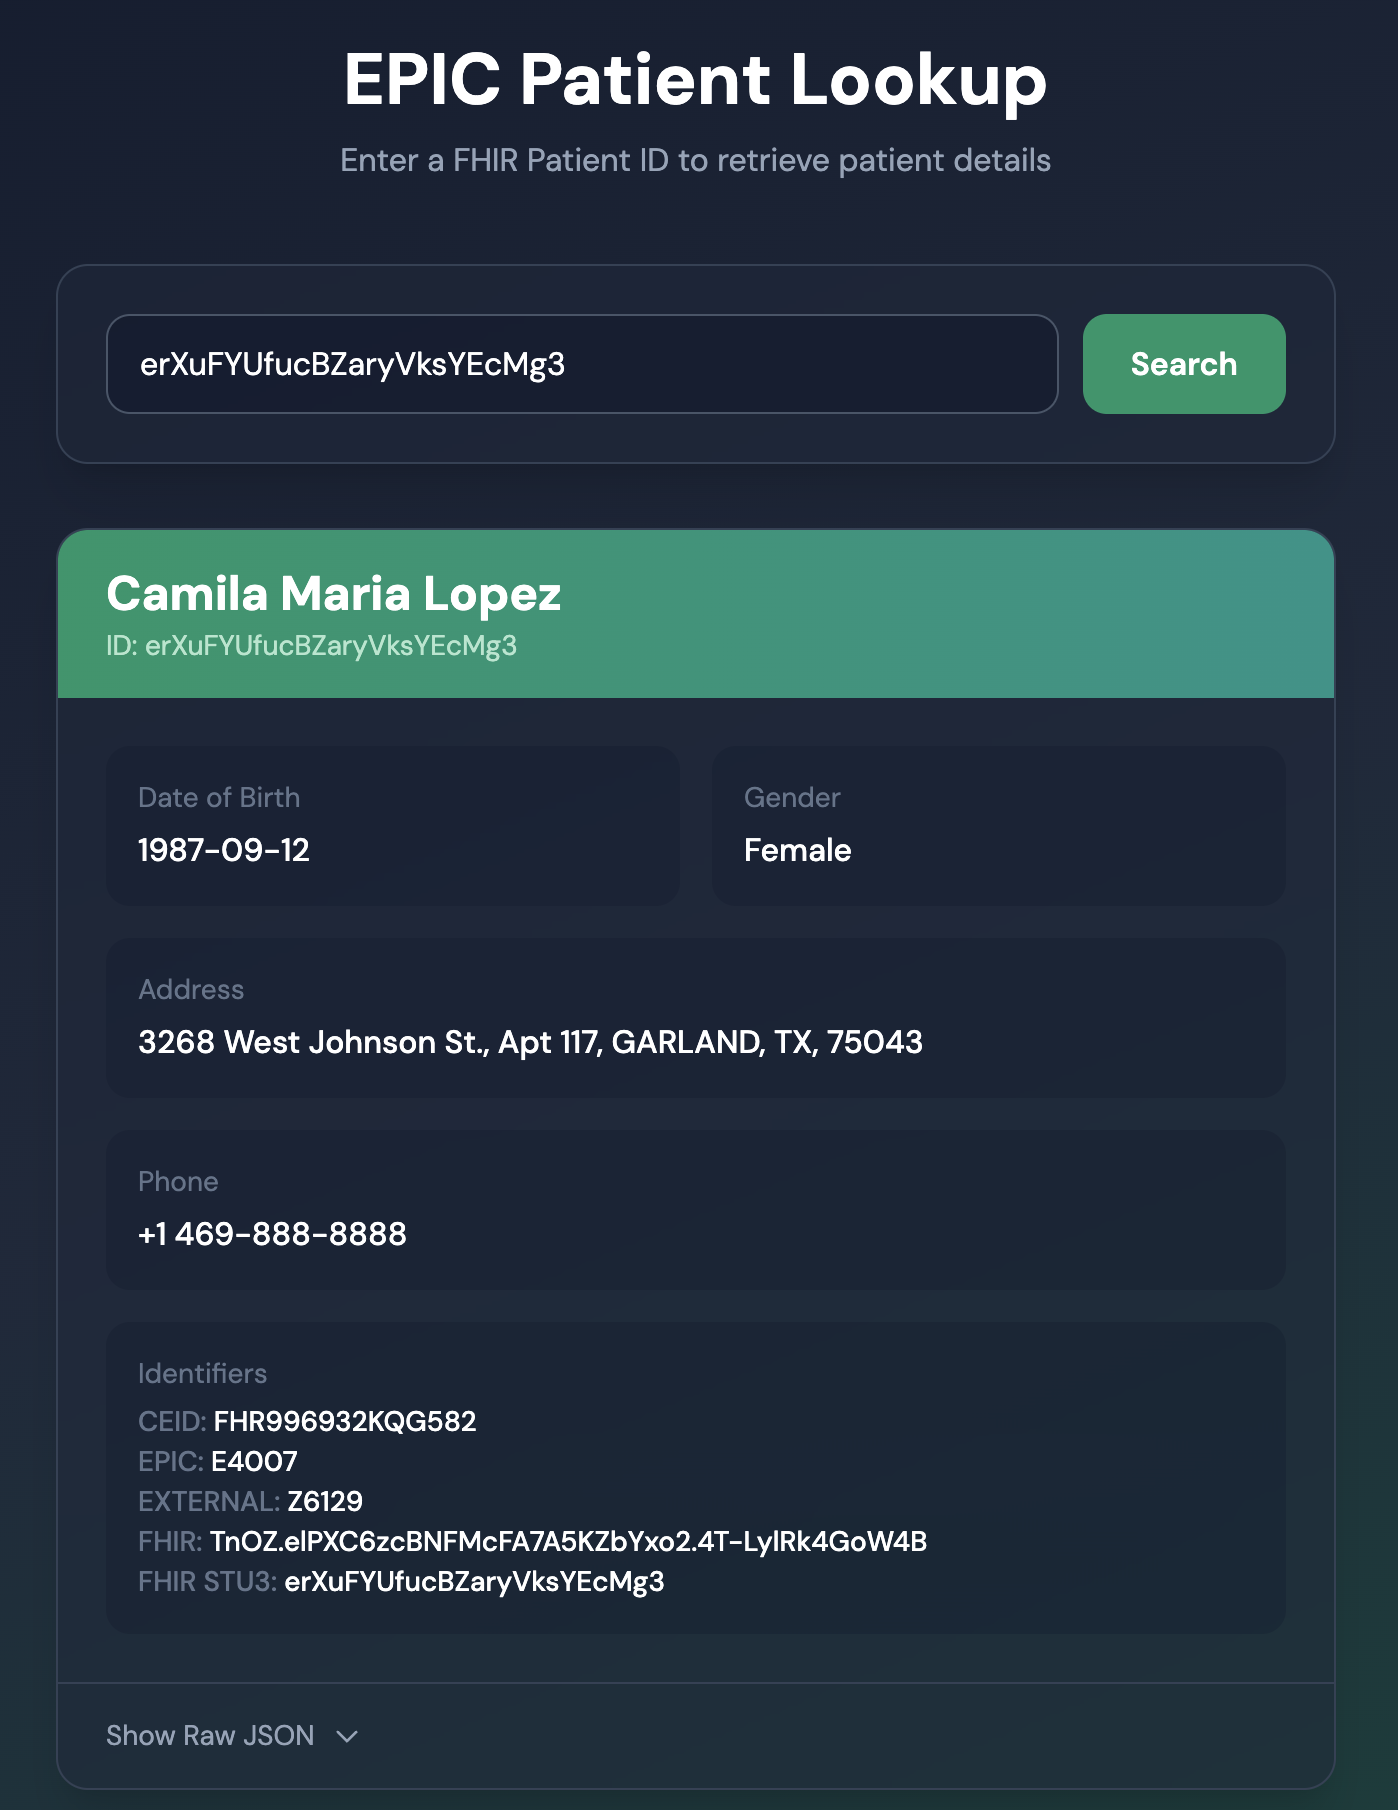Click the phone number +1 469-888-8888
Image resolution: width=1398 pixels, height=1810 pixels.
272,1234
